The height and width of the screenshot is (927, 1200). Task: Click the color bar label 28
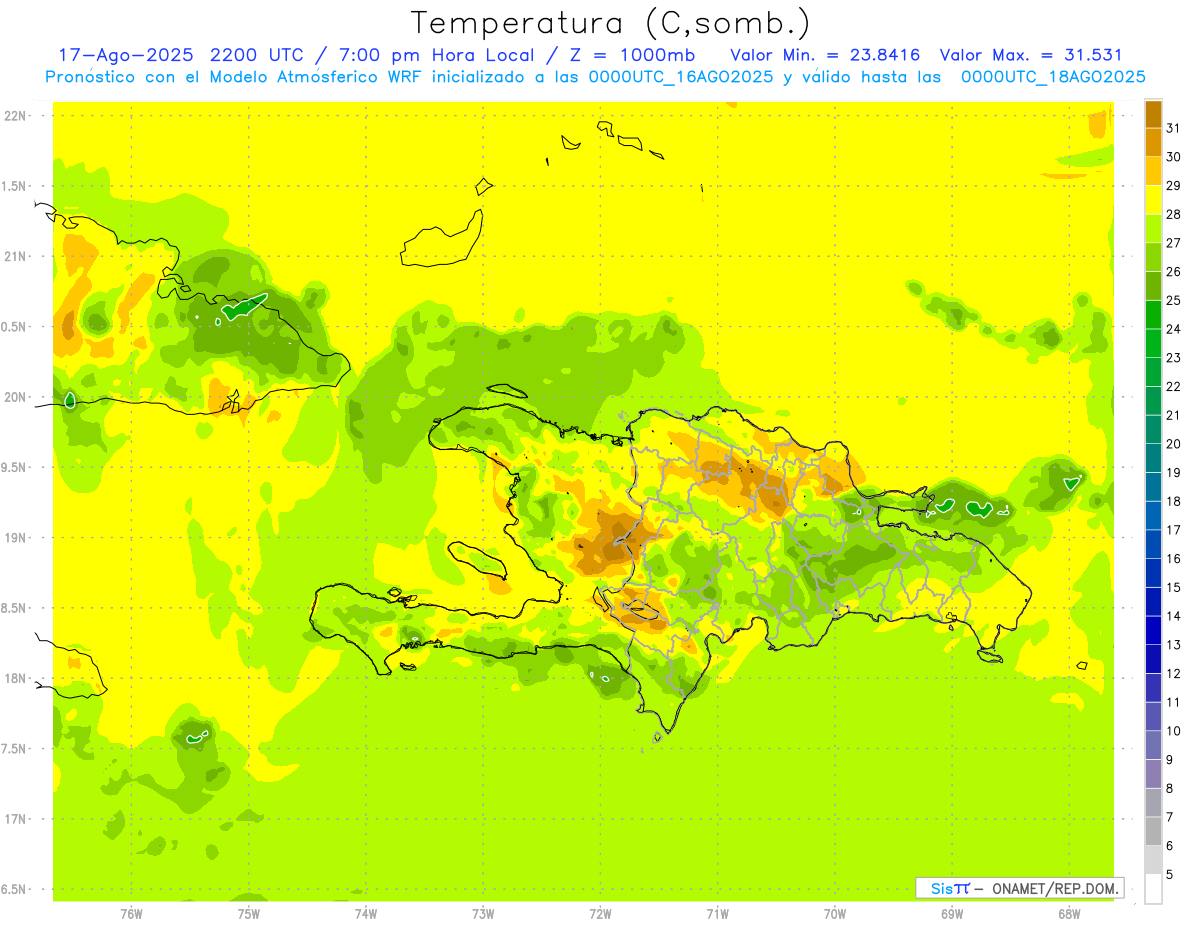click(x=1174, y=214)
